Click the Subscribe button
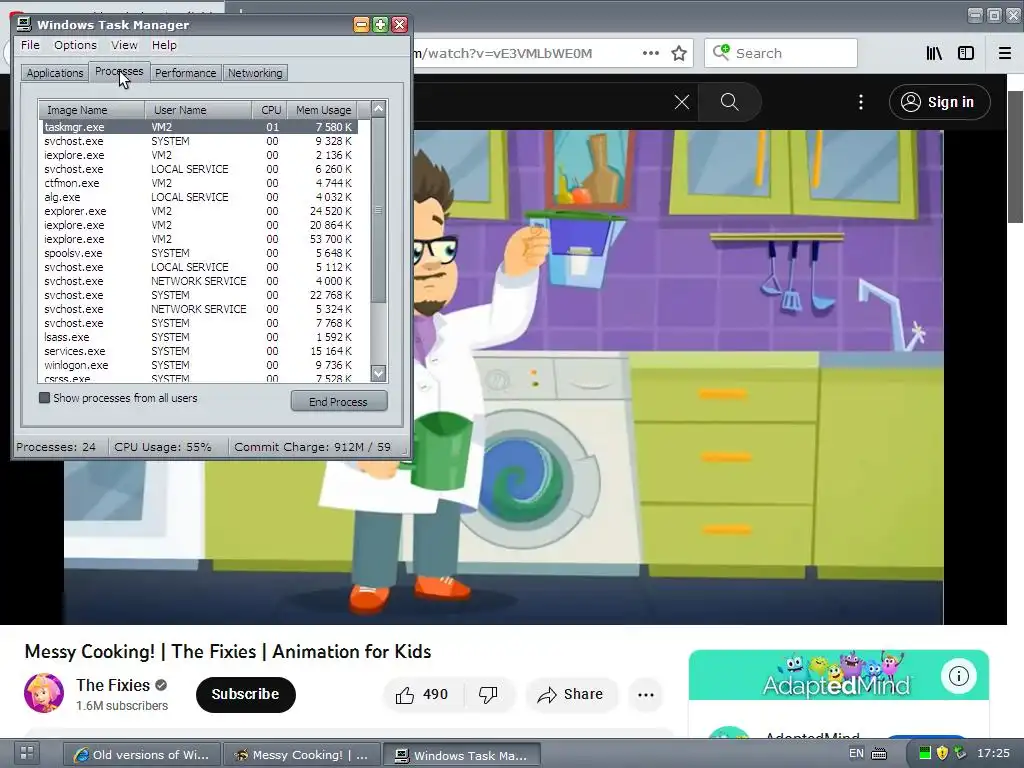 click(246, 694)
